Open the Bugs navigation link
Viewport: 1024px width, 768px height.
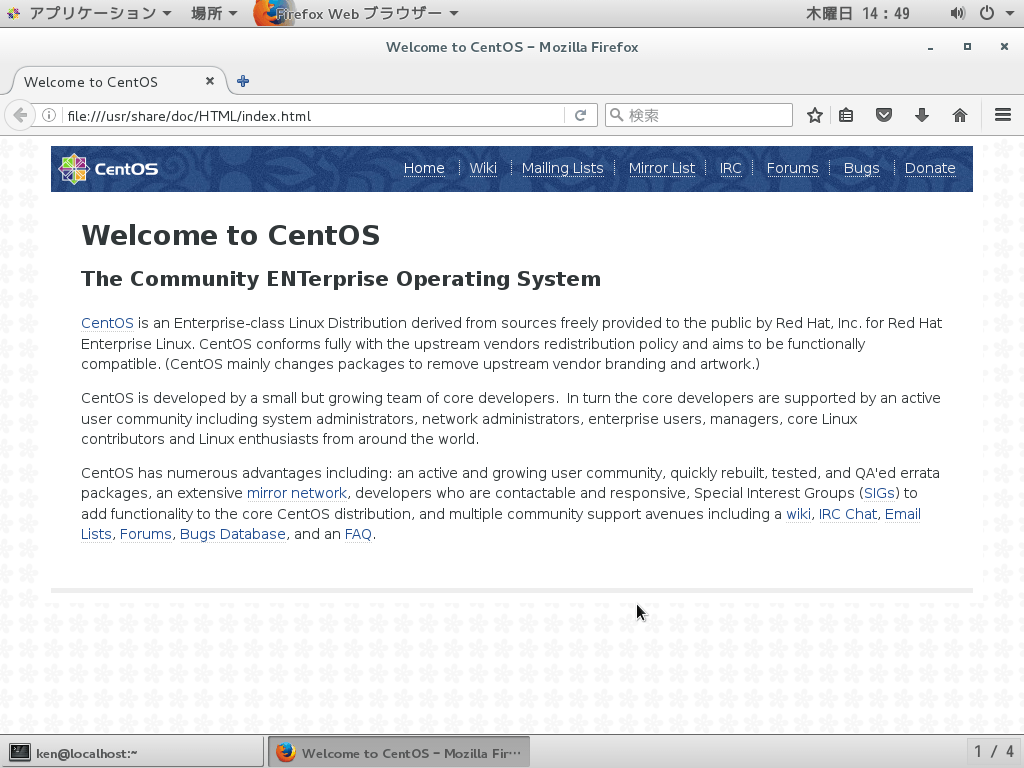[x=861, y=168]
